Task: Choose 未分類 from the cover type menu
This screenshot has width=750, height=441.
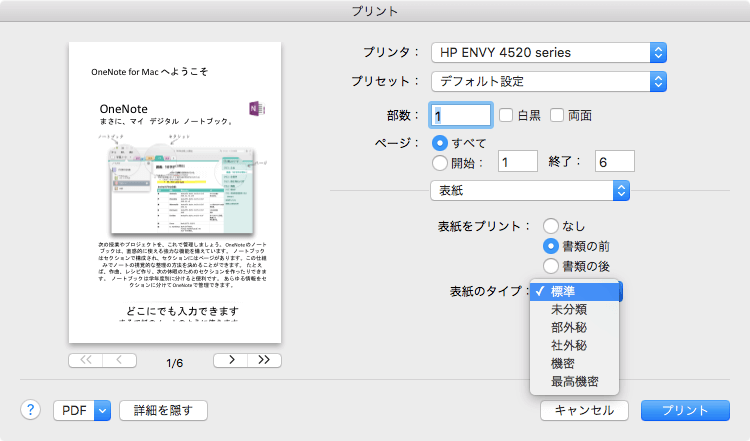Action: coord(574,309)
